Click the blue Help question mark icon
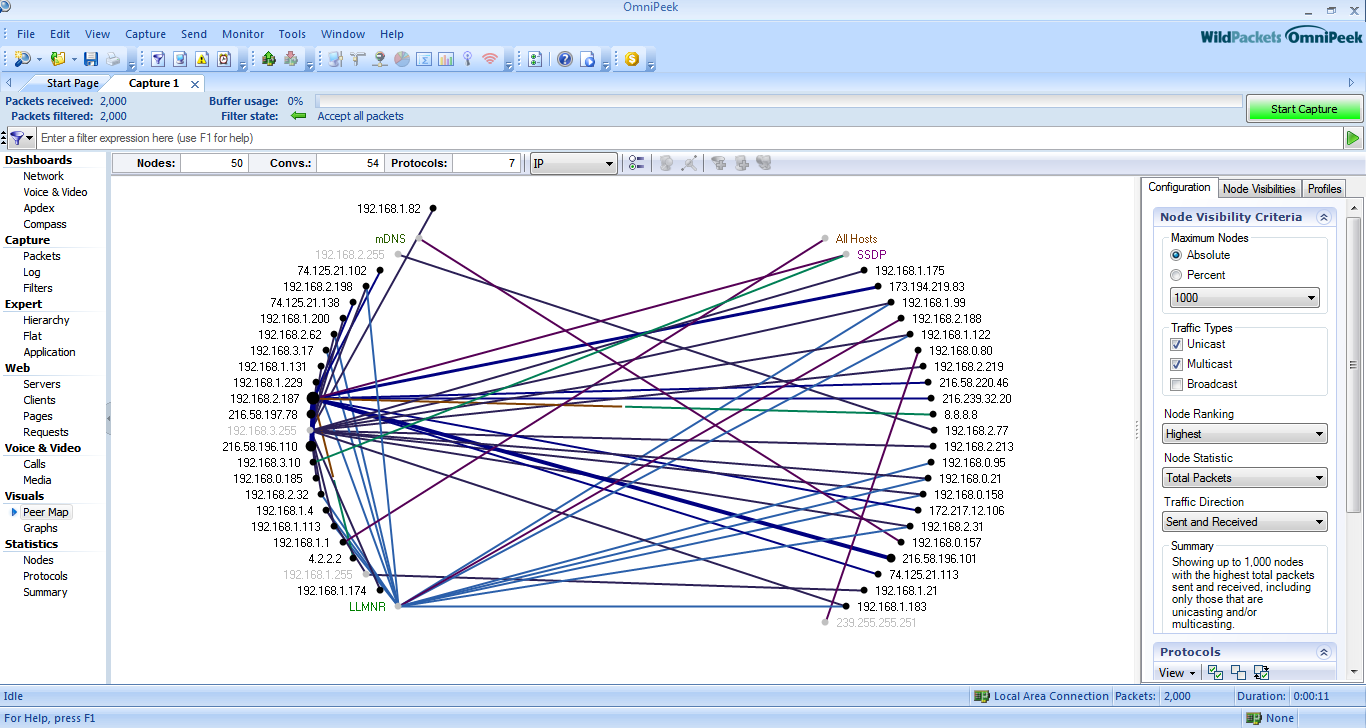Viewport: 1366px width, 728px height. (565, 59)
